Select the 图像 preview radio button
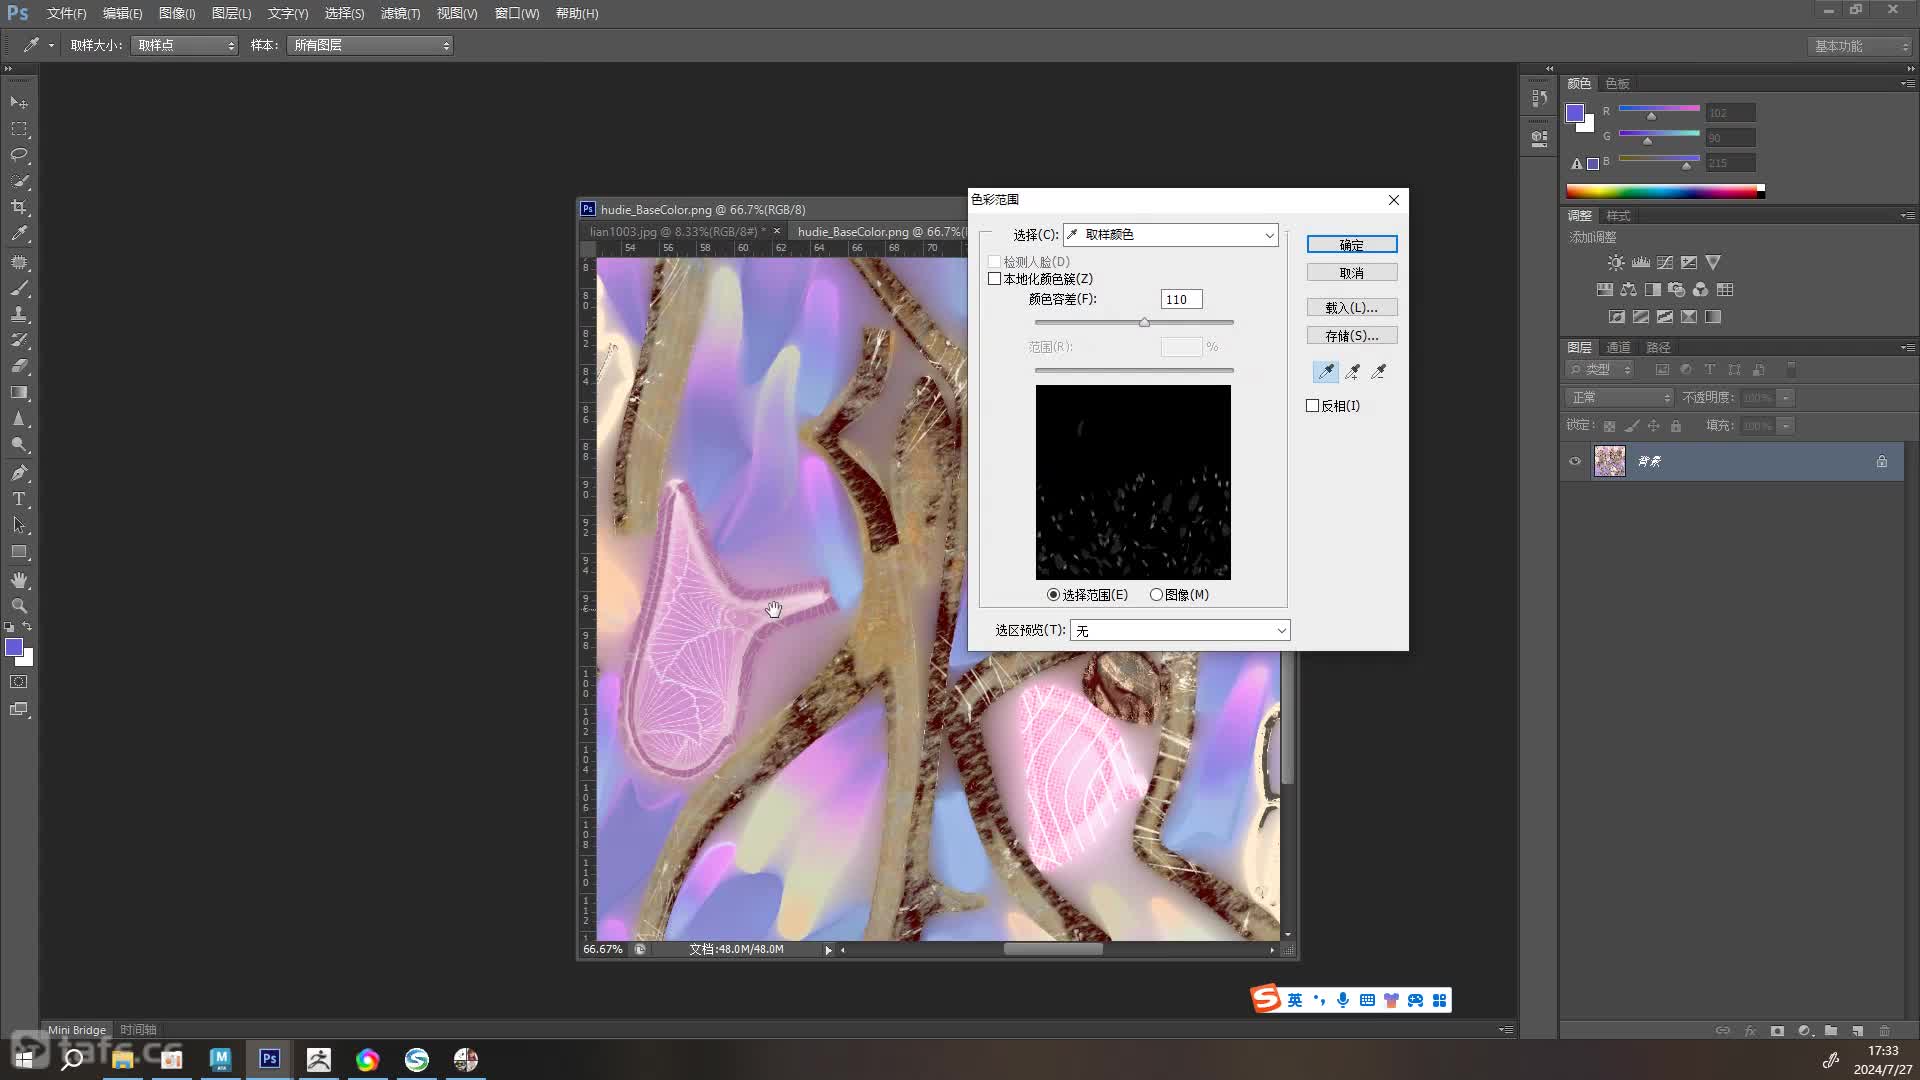 coord(1156,595)
